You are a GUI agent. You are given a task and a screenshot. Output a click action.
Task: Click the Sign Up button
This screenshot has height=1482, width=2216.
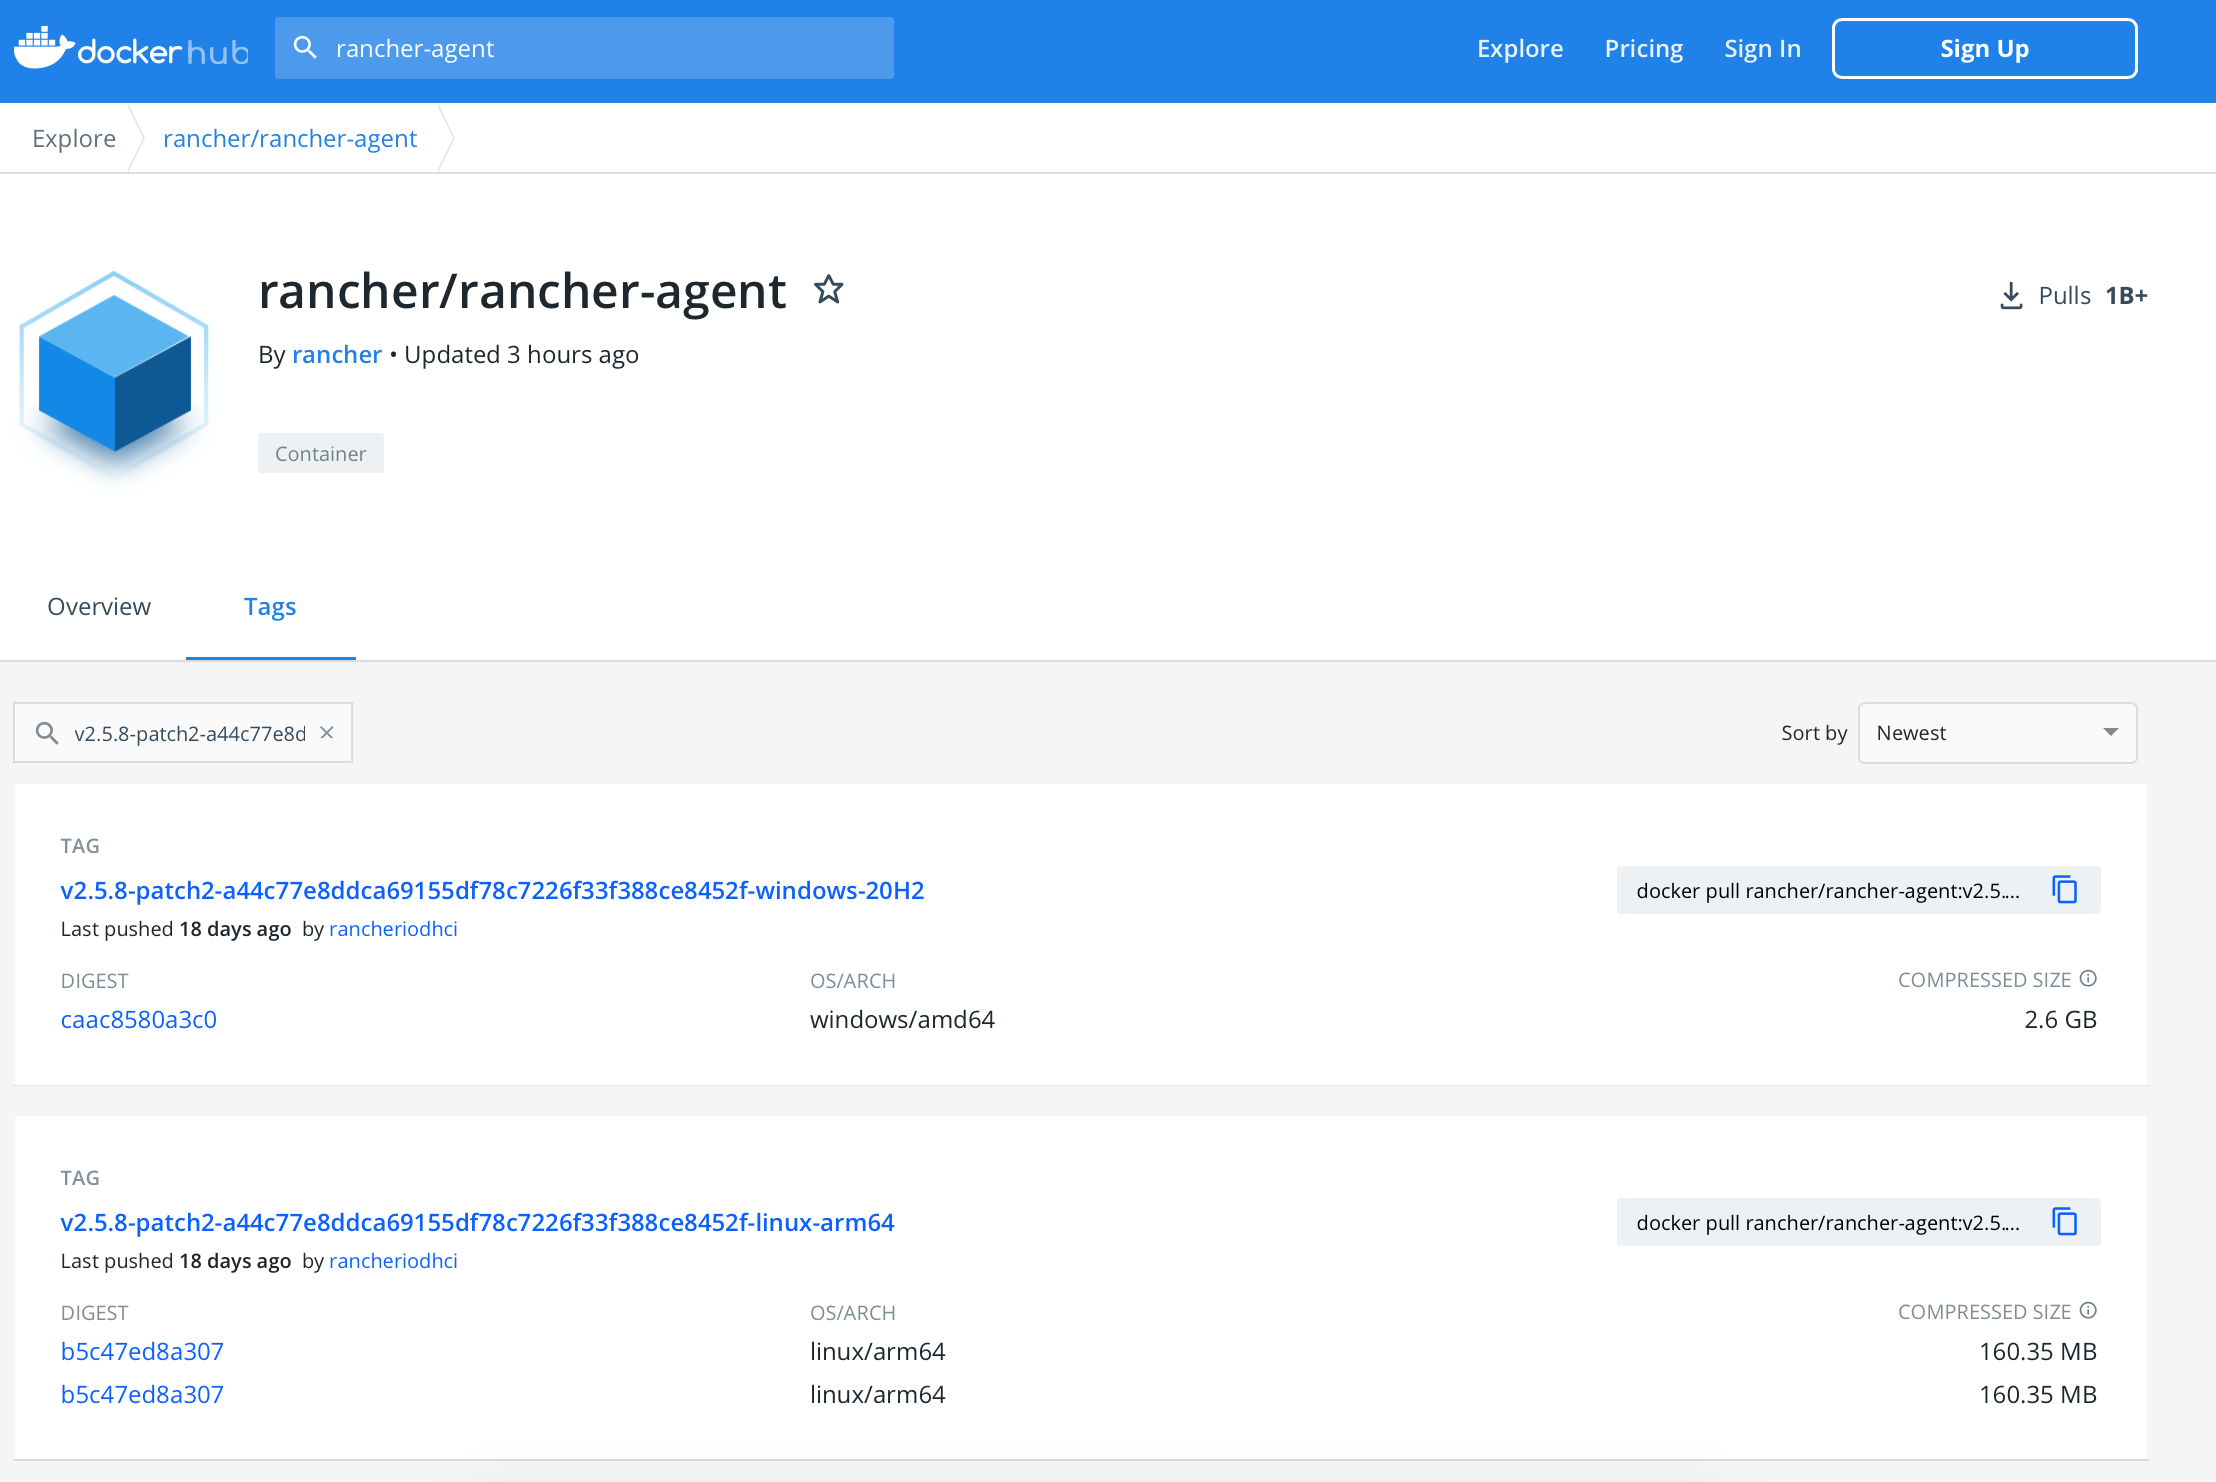1984,49
